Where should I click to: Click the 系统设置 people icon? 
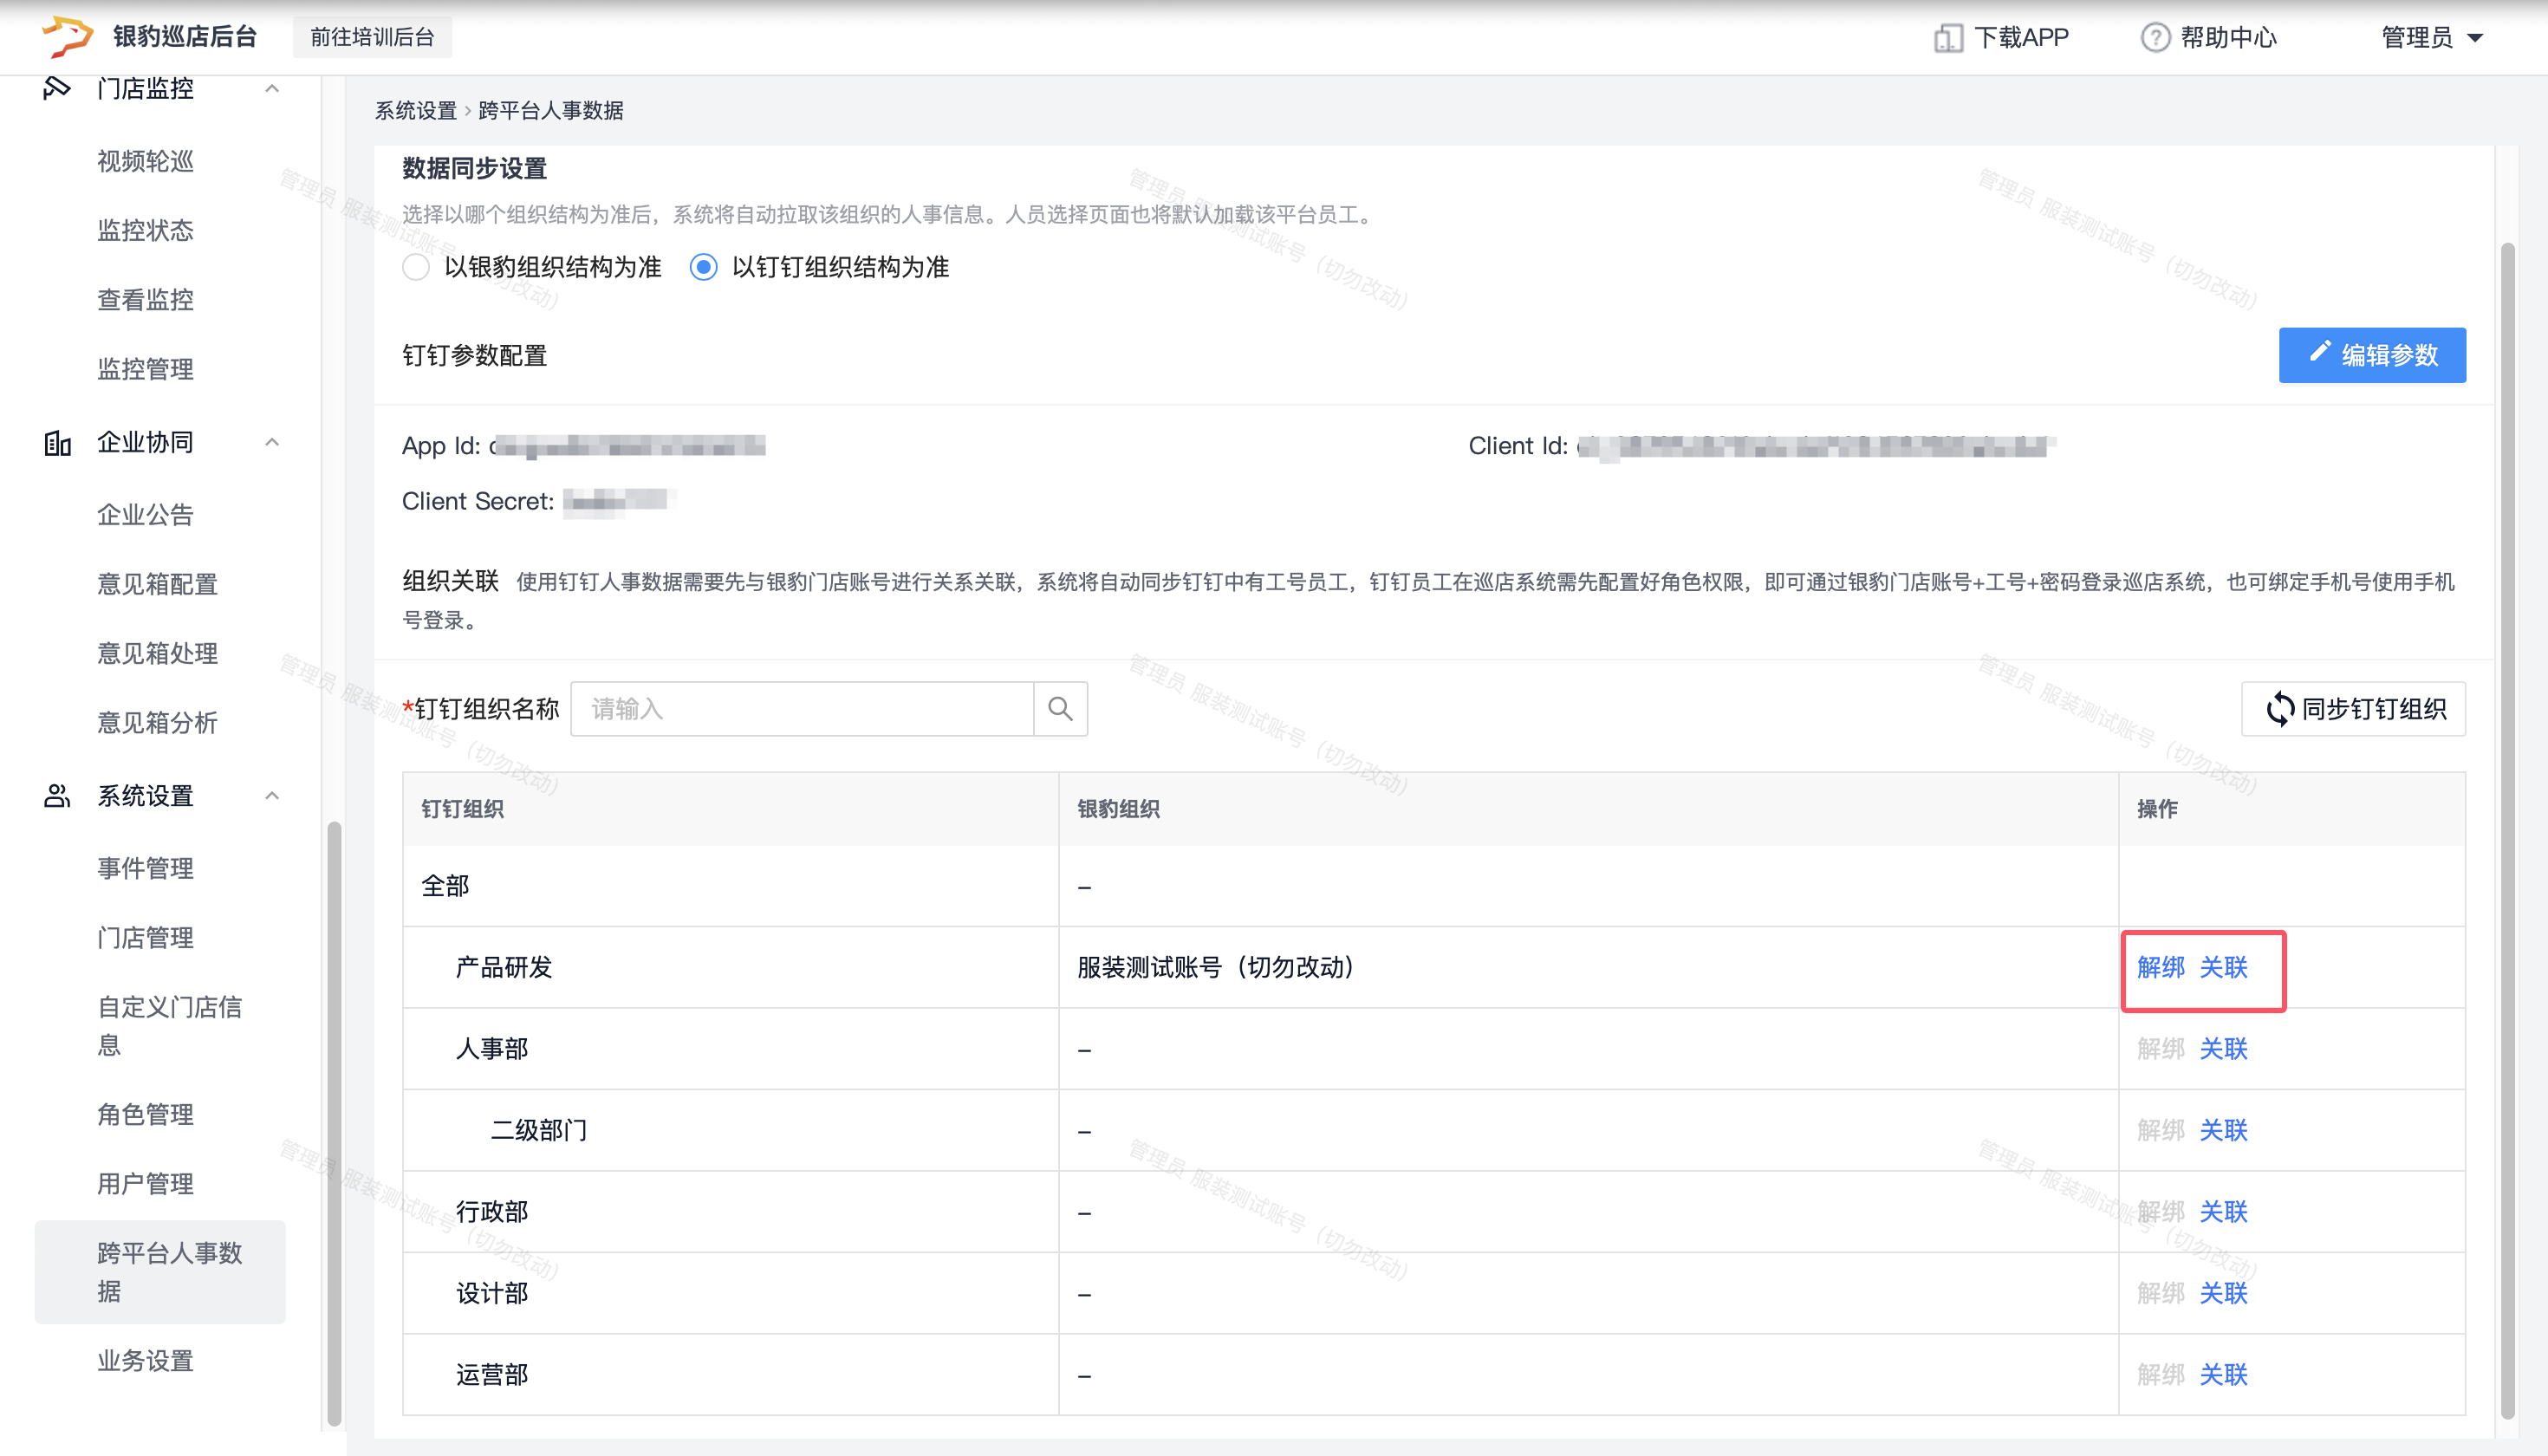pos(57,796)
